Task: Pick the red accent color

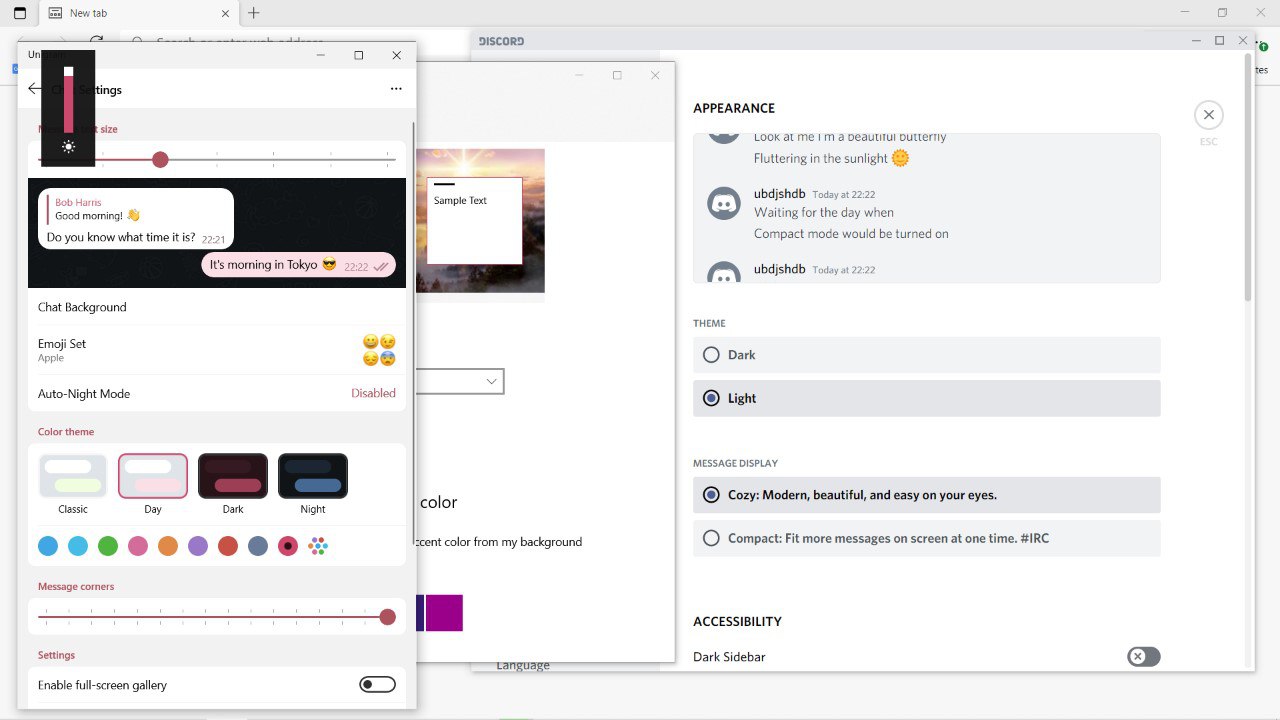Action: (x=228, y=546)
